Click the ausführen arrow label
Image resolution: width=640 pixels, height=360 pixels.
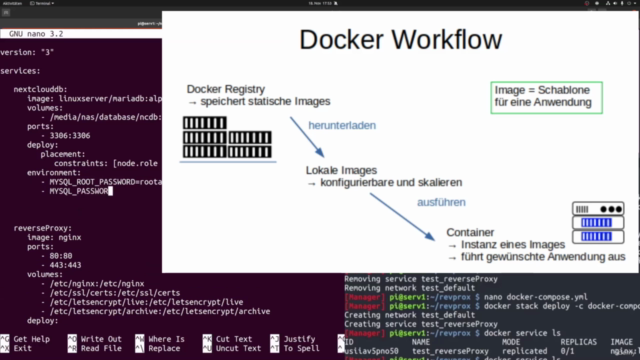tap(441, 202)
